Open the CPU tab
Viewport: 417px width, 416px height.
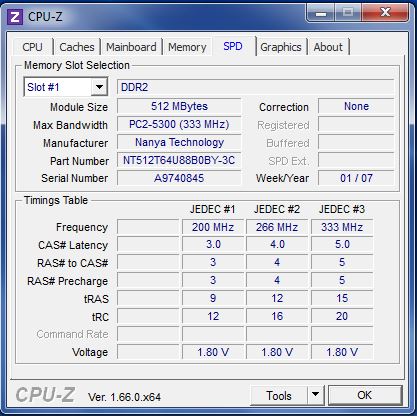coord(32,47)
